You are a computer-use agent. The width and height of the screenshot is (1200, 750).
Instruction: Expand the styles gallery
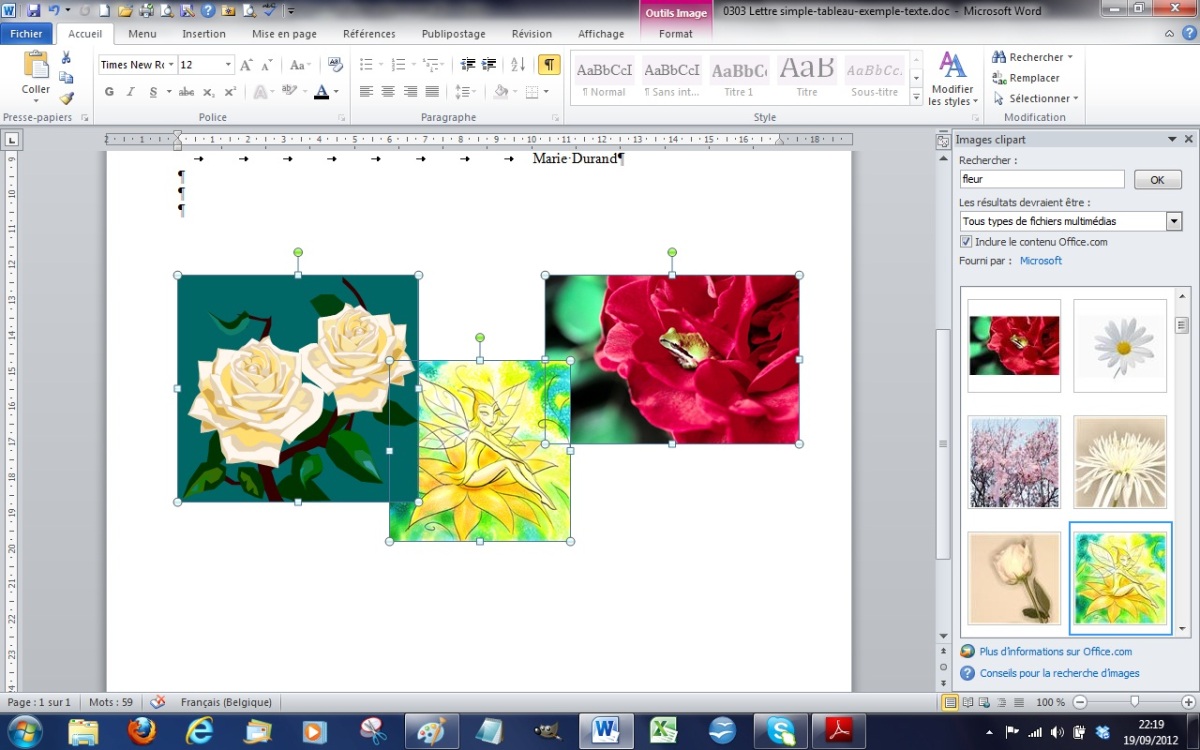tap(917, 97)
